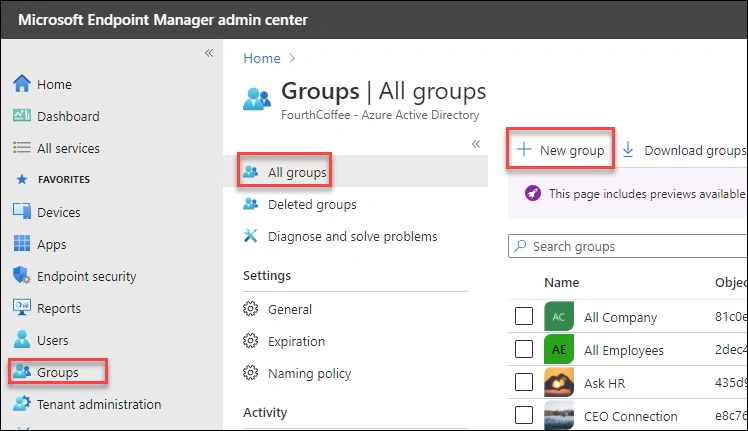The width and height of the screenshot is (748, 431).
Task: Click the Download groups arrow icon
Action: pos(628,149)
